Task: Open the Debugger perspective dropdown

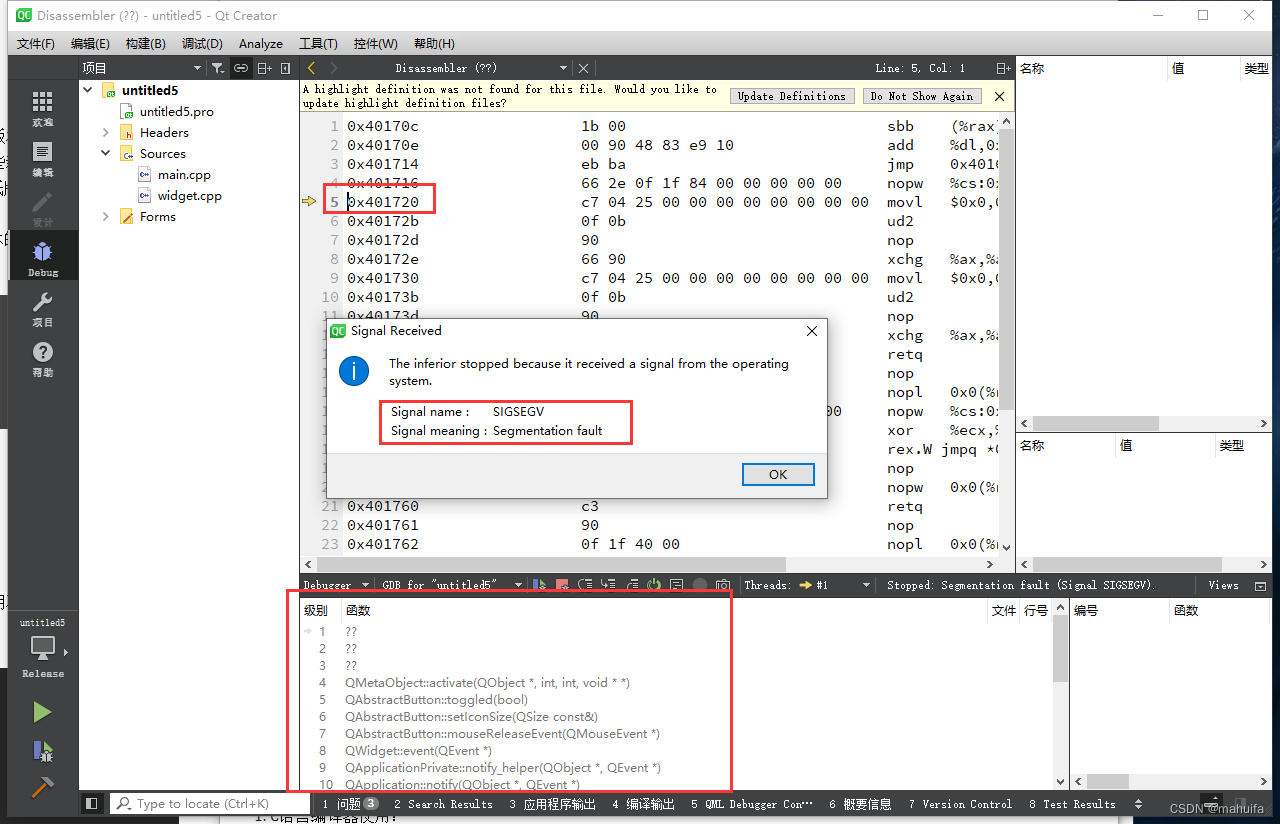Action: 337,585
